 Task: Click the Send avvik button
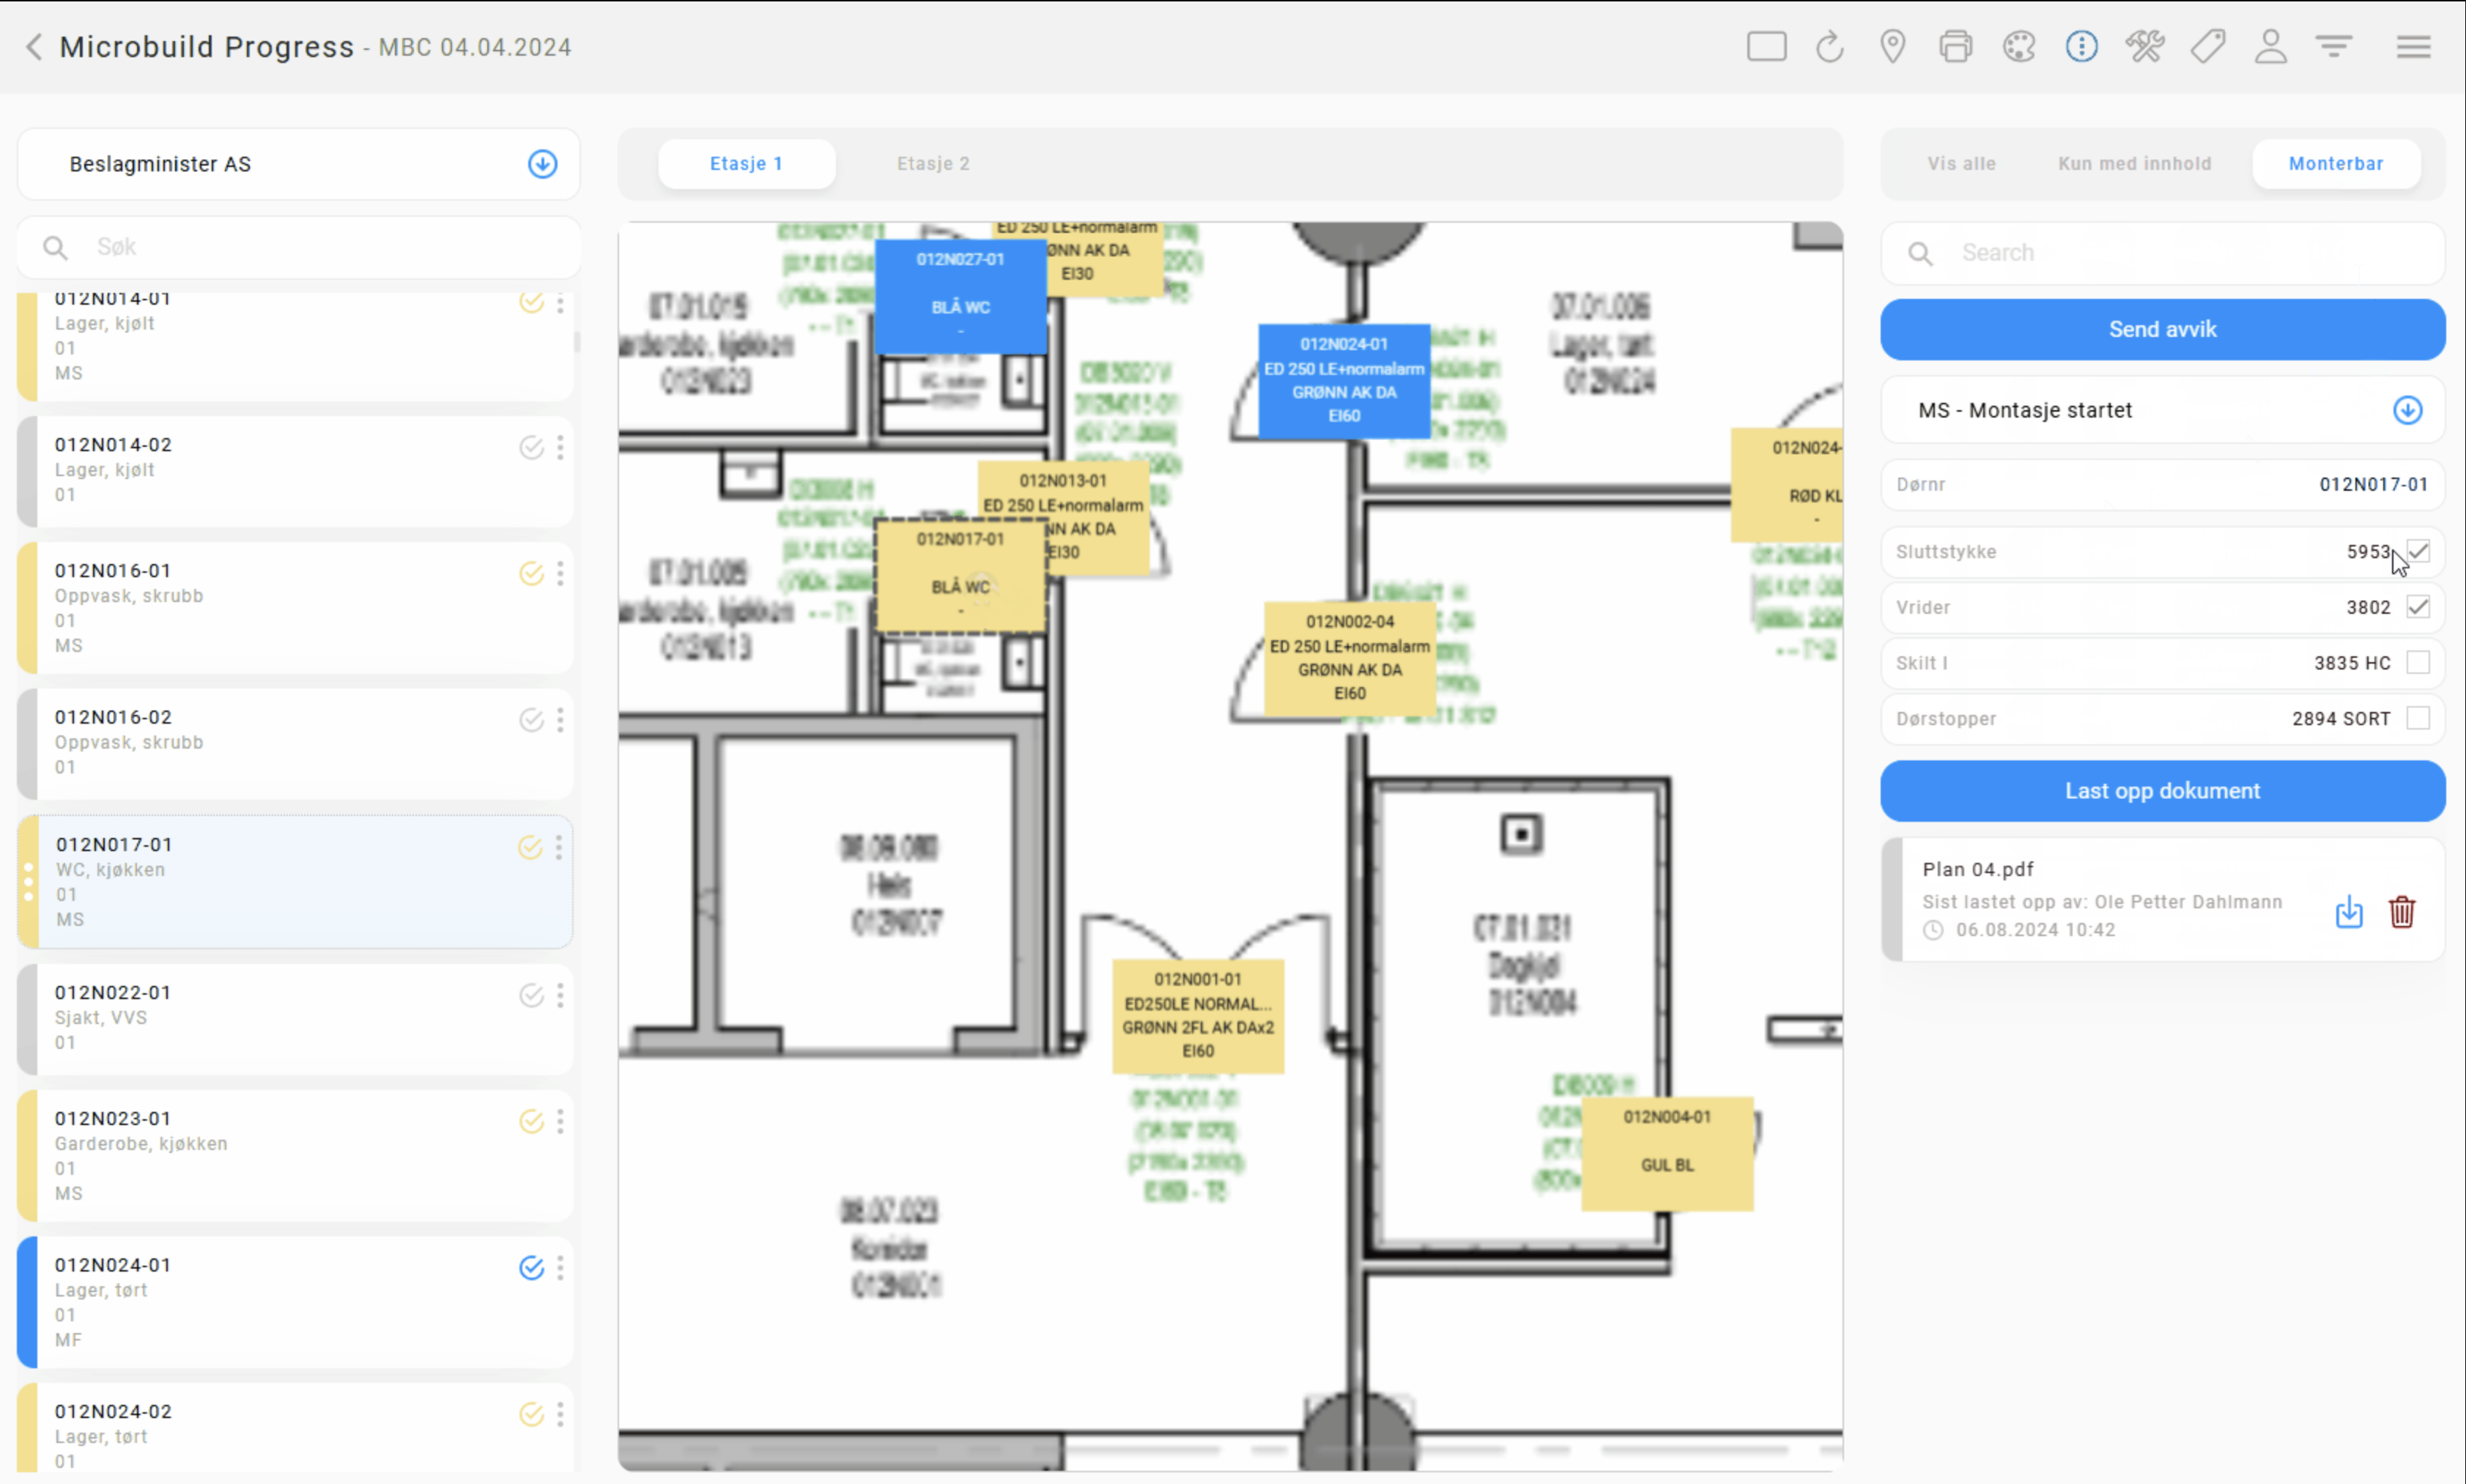[2162, 329]
